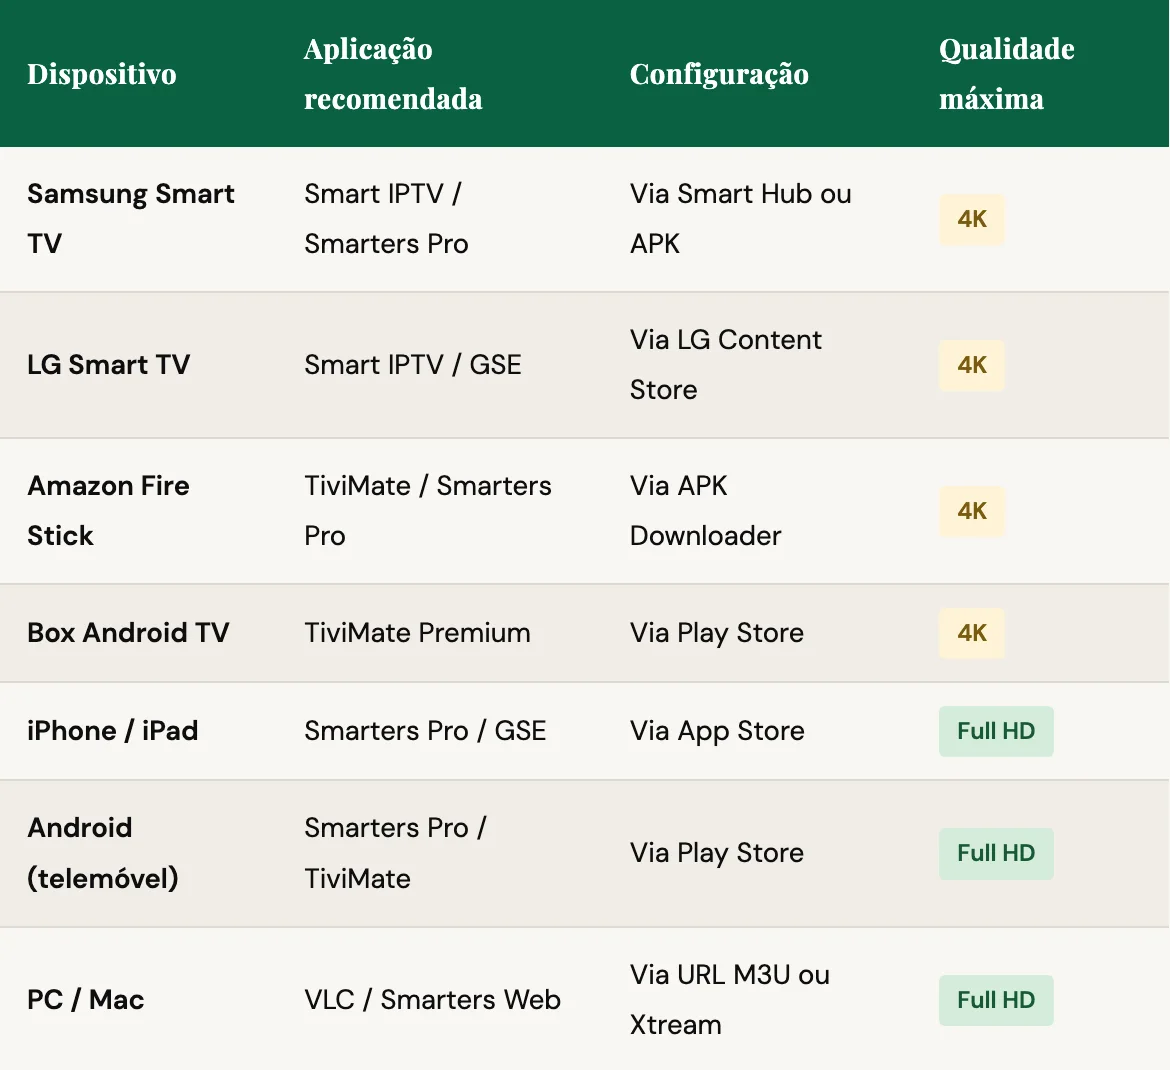This screenshot has height=1070, width=1170.
Task: Select the LG Smart TV device cell
Action: [x=108, y=365]
